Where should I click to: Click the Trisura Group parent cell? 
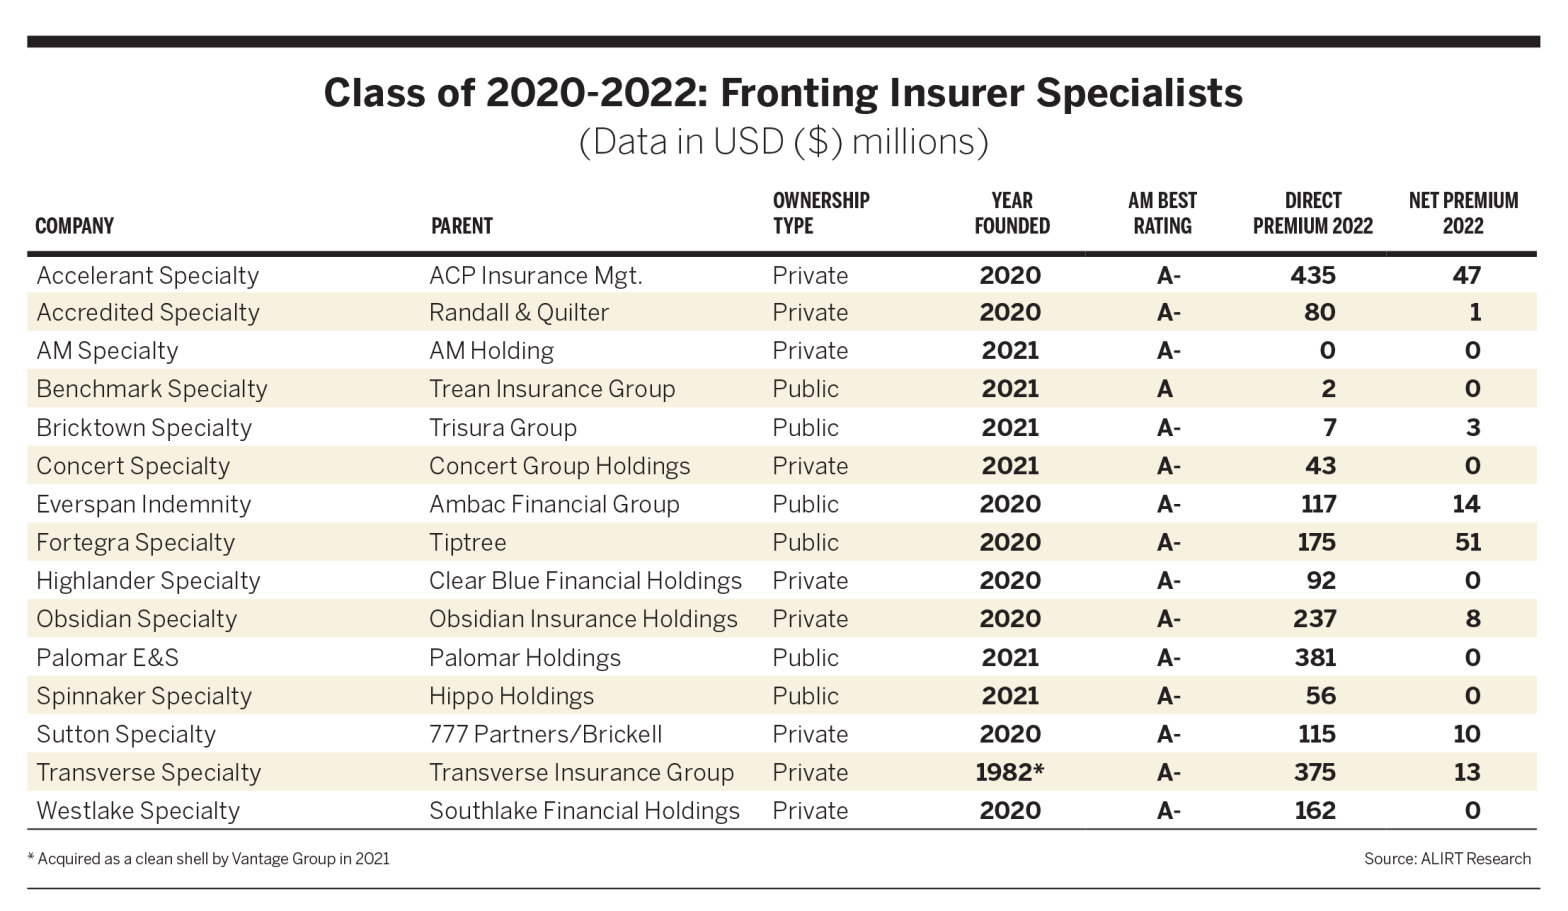click(x=502, y=428)
